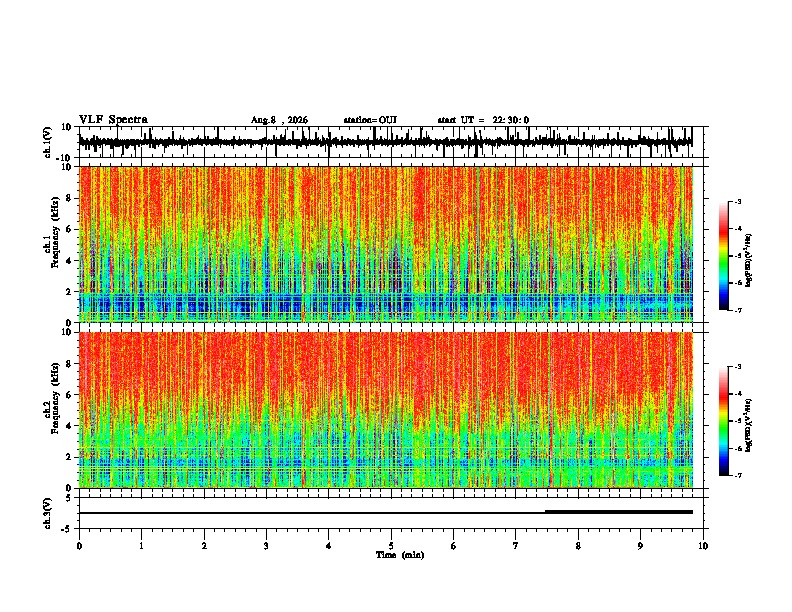Click the "-3" label atop ch.2 color bar
This screenshot has height=612, width=792.
[x=738, y=367]
